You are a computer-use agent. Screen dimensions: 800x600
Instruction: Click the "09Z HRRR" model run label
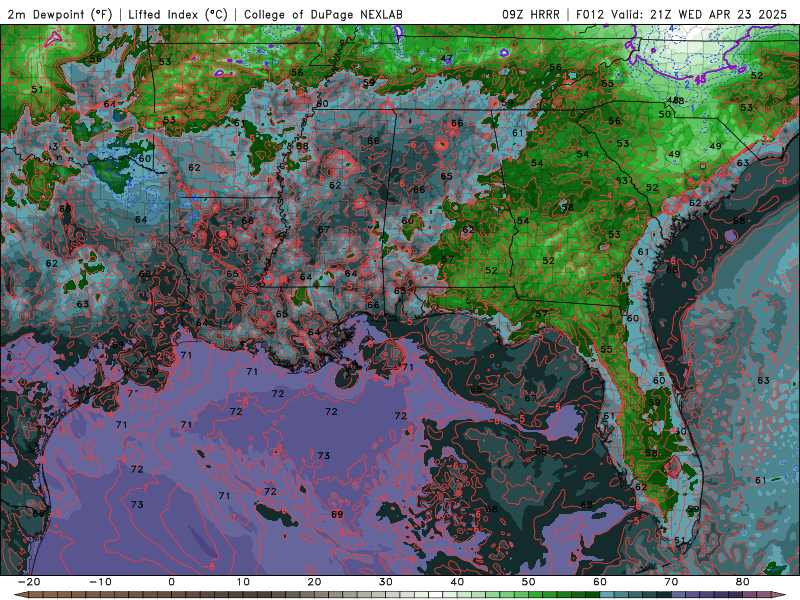[x=531, y=15]
